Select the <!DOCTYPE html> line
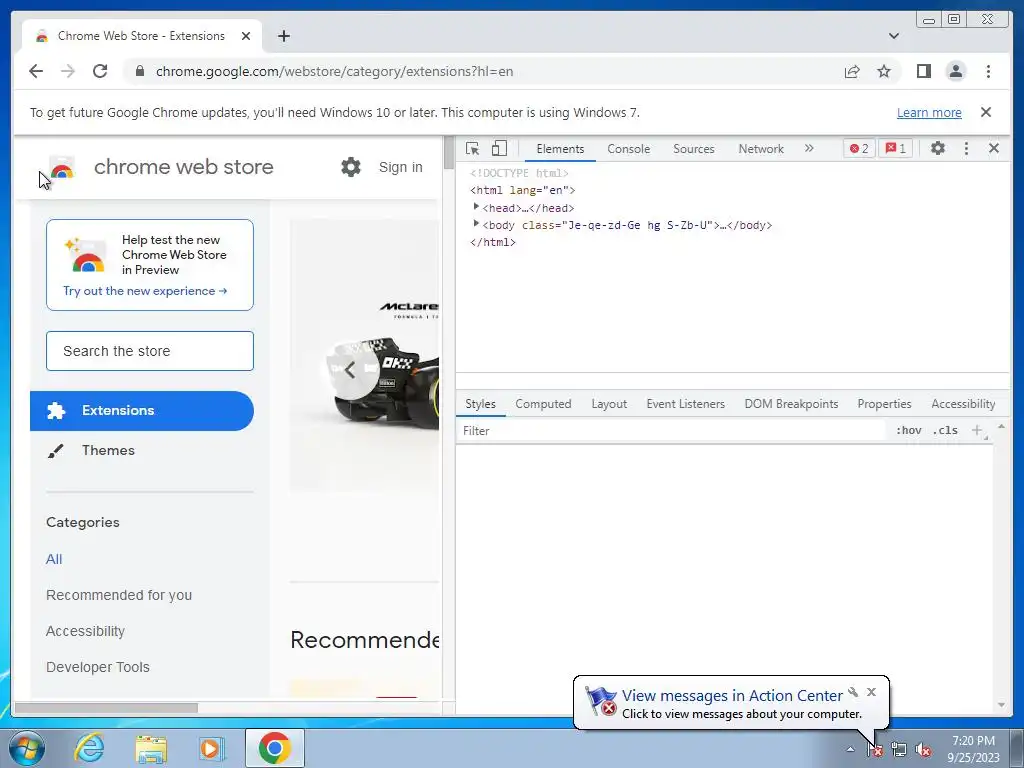Viewport: 1024px width, 768px height. [519, 173]
